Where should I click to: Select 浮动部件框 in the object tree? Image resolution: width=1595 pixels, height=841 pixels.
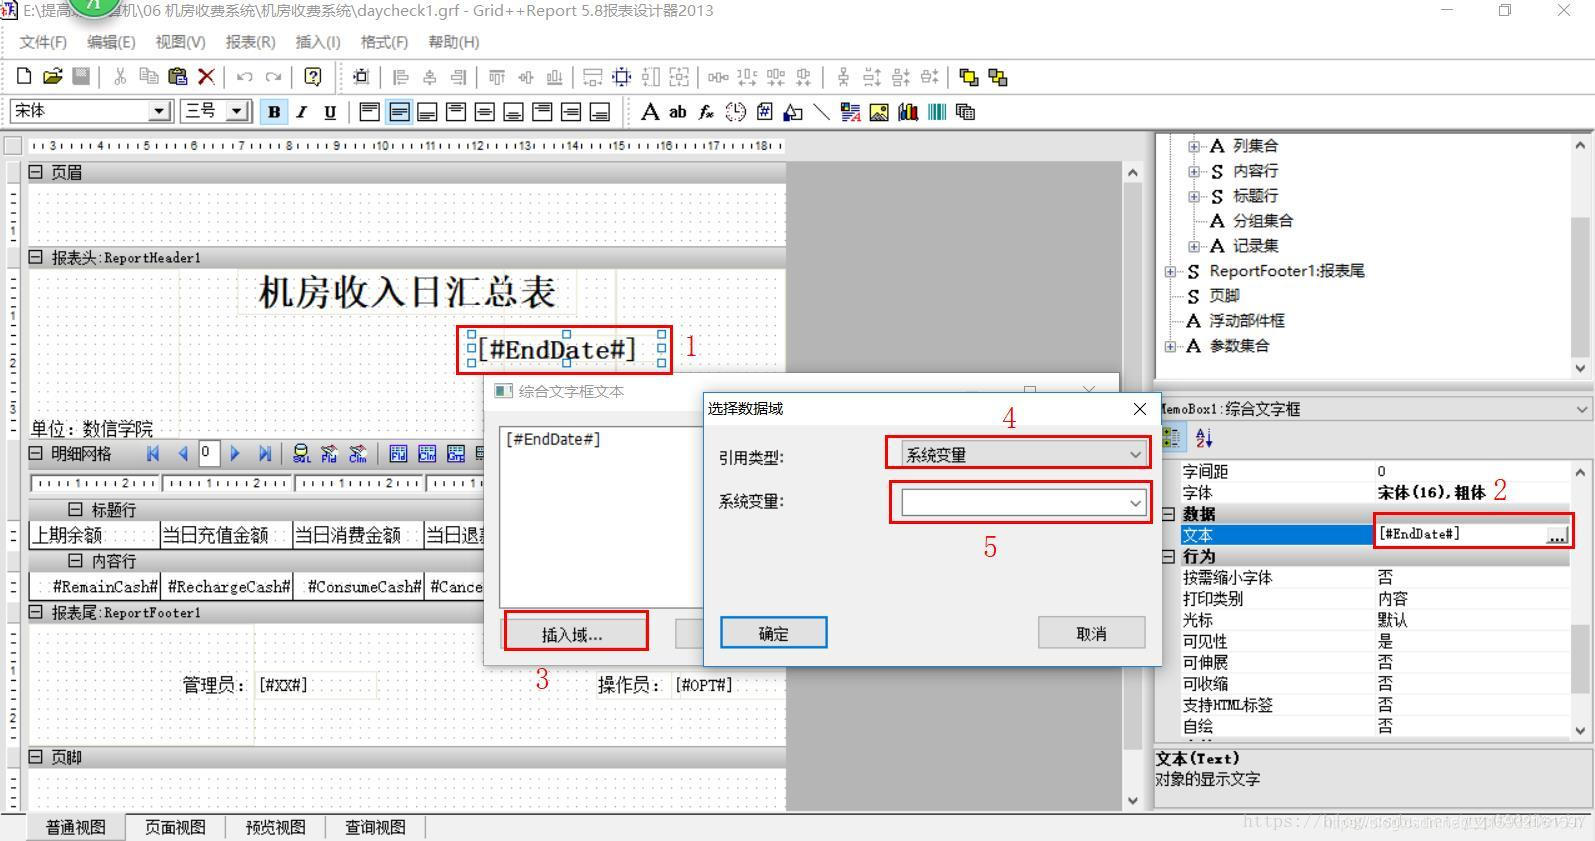click(x=1246, y=321)
